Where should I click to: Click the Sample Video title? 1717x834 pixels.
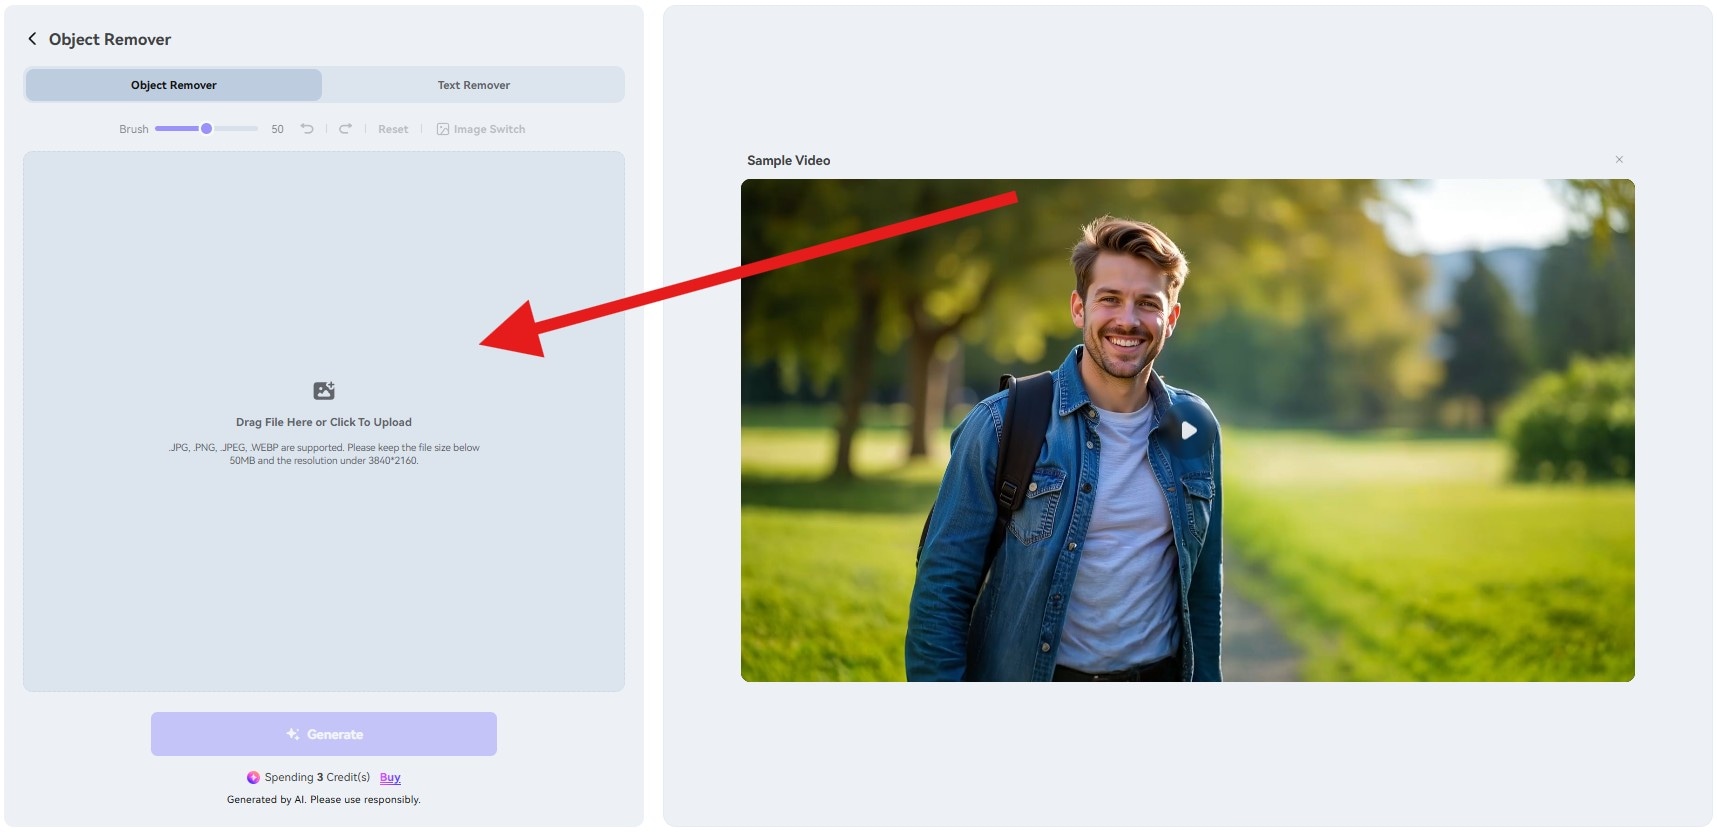point(788,160)
